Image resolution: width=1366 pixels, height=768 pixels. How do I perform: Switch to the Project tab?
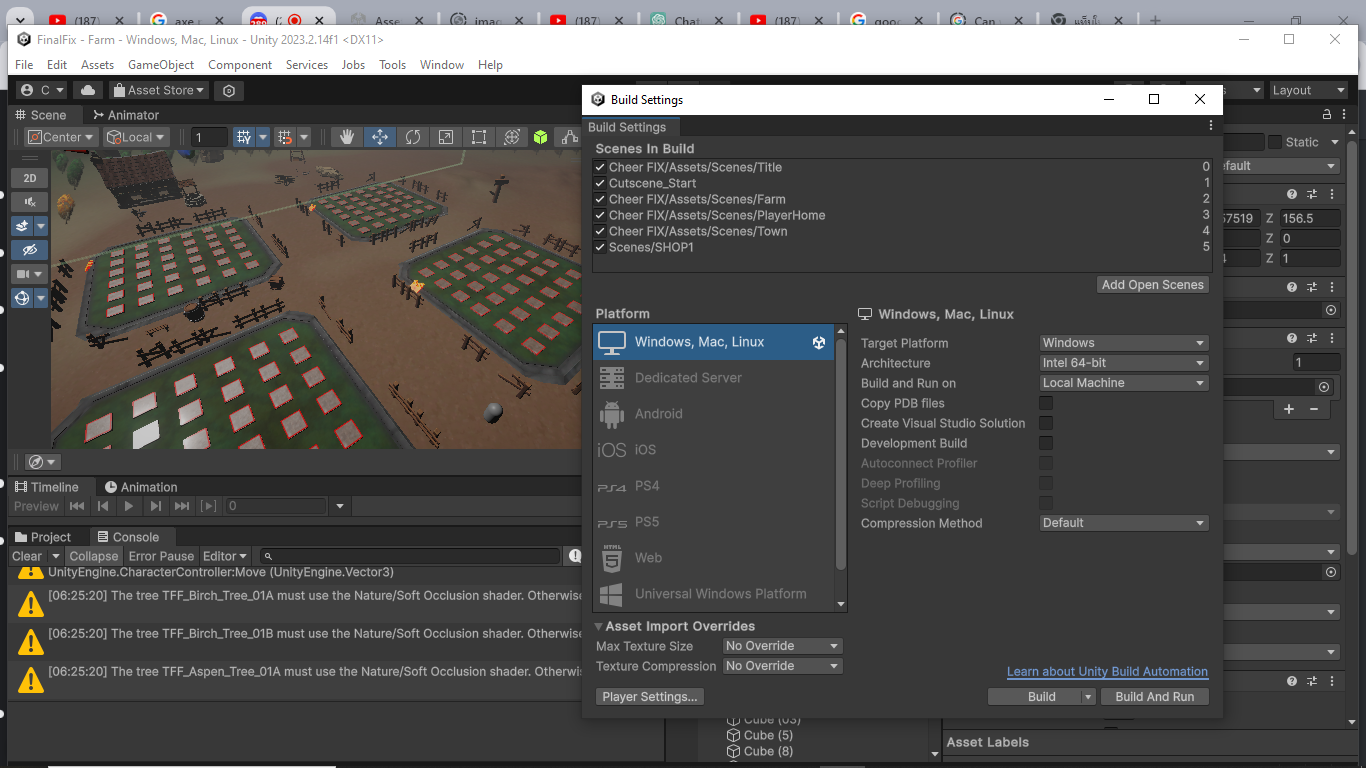tap(43, 537)
